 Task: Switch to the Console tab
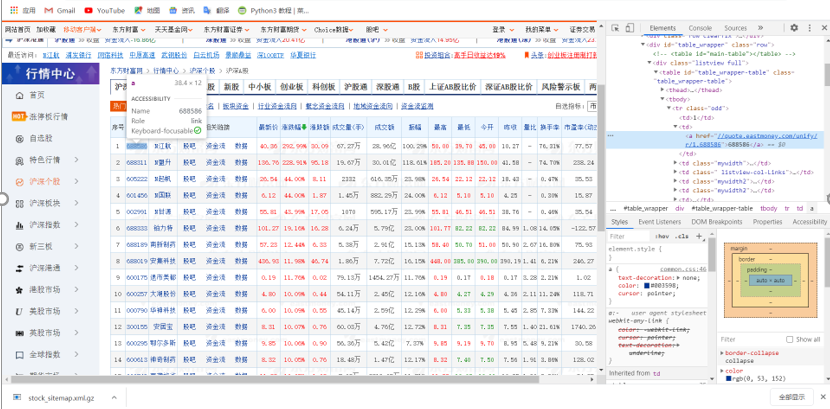pyautogui.click(x=700, y=28)
